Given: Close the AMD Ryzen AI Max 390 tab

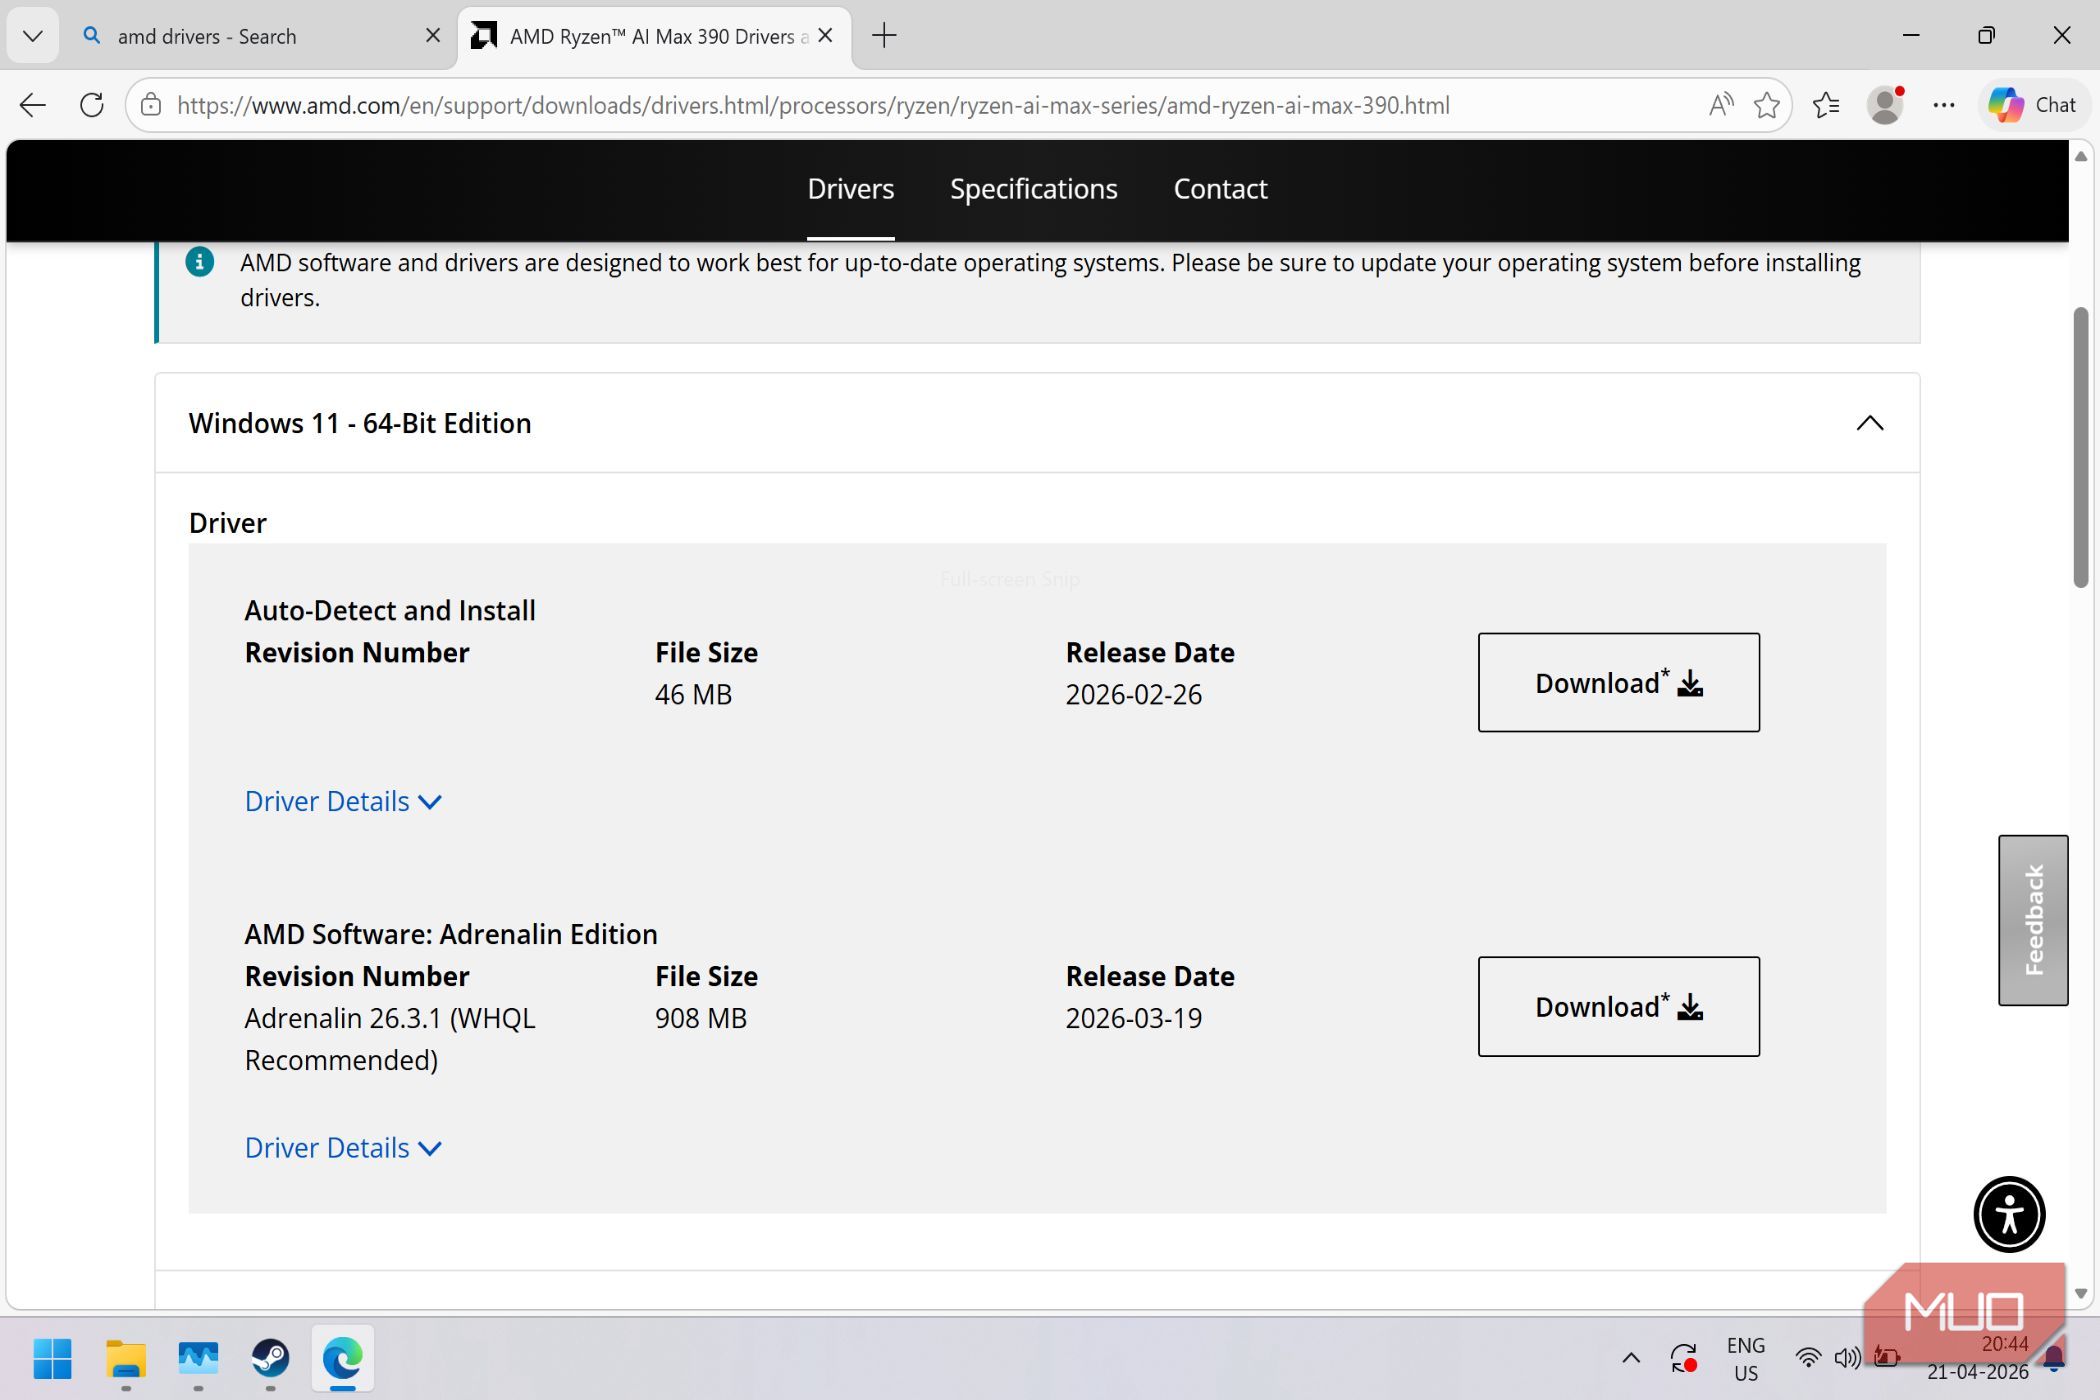Looking at the screenshot, I should point(825,36).
